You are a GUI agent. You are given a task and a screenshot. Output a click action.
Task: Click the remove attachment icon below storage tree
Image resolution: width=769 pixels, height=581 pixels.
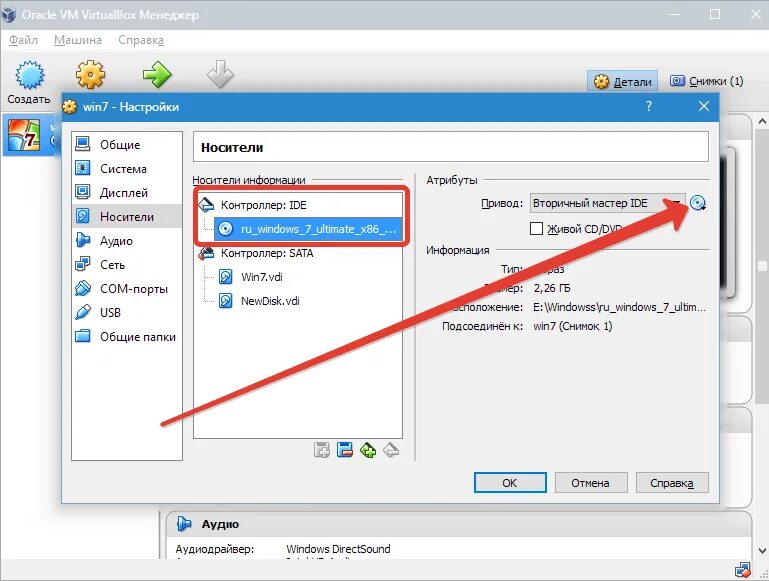click(x=391, y=450)
